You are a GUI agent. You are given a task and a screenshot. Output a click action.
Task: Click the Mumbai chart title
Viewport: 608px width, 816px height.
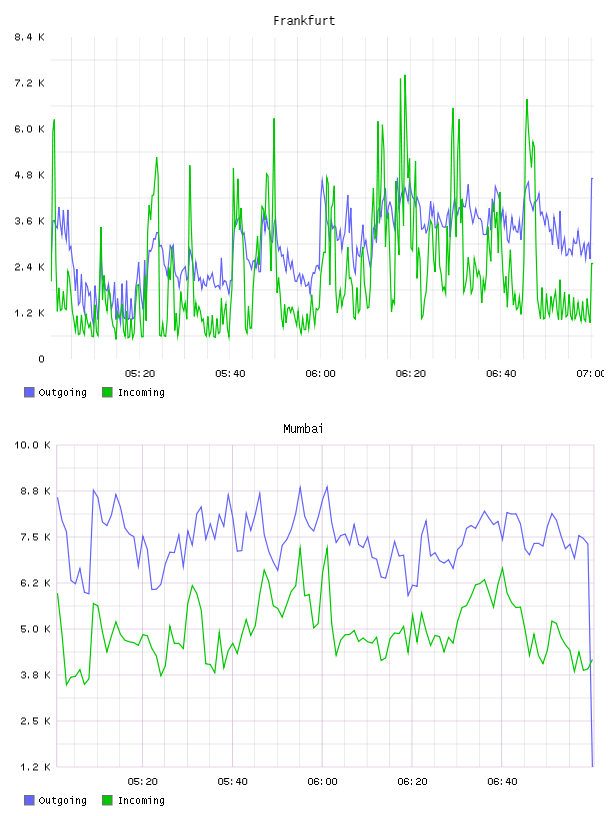coord(303,429)
